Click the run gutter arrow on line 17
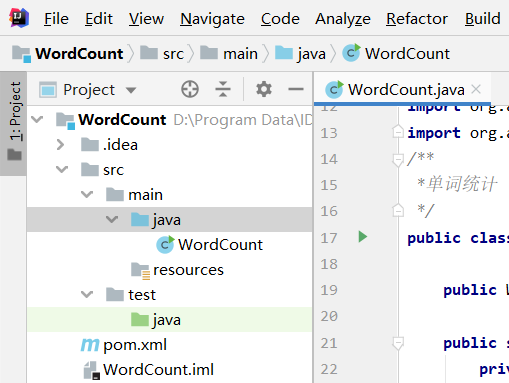Image resolution: width=509 pixels, height=383 pixels. tap(363, 237)
